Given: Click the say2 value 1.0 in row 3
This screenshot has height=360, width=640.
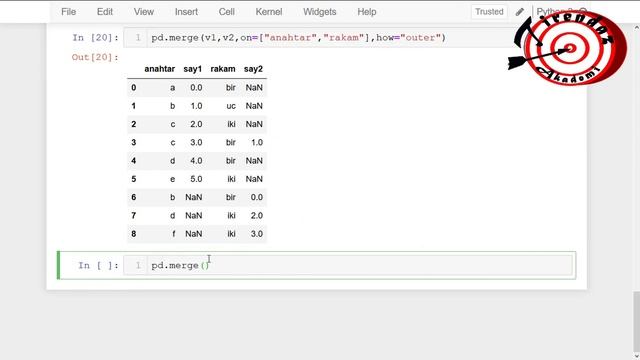Looking at the screenshot, I should [x=257, y=142].
